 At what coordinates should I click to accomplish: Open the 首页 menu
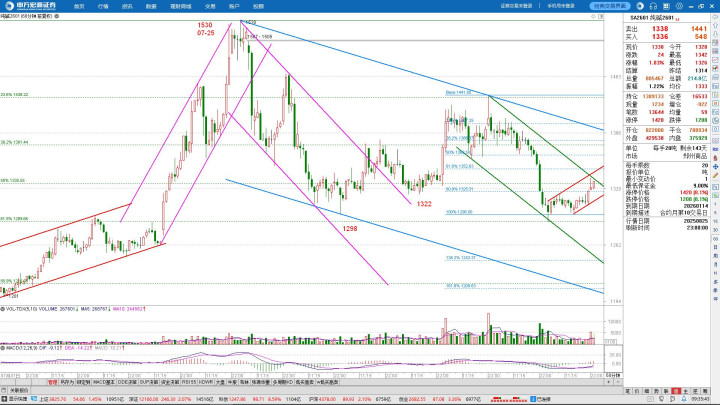79,6
